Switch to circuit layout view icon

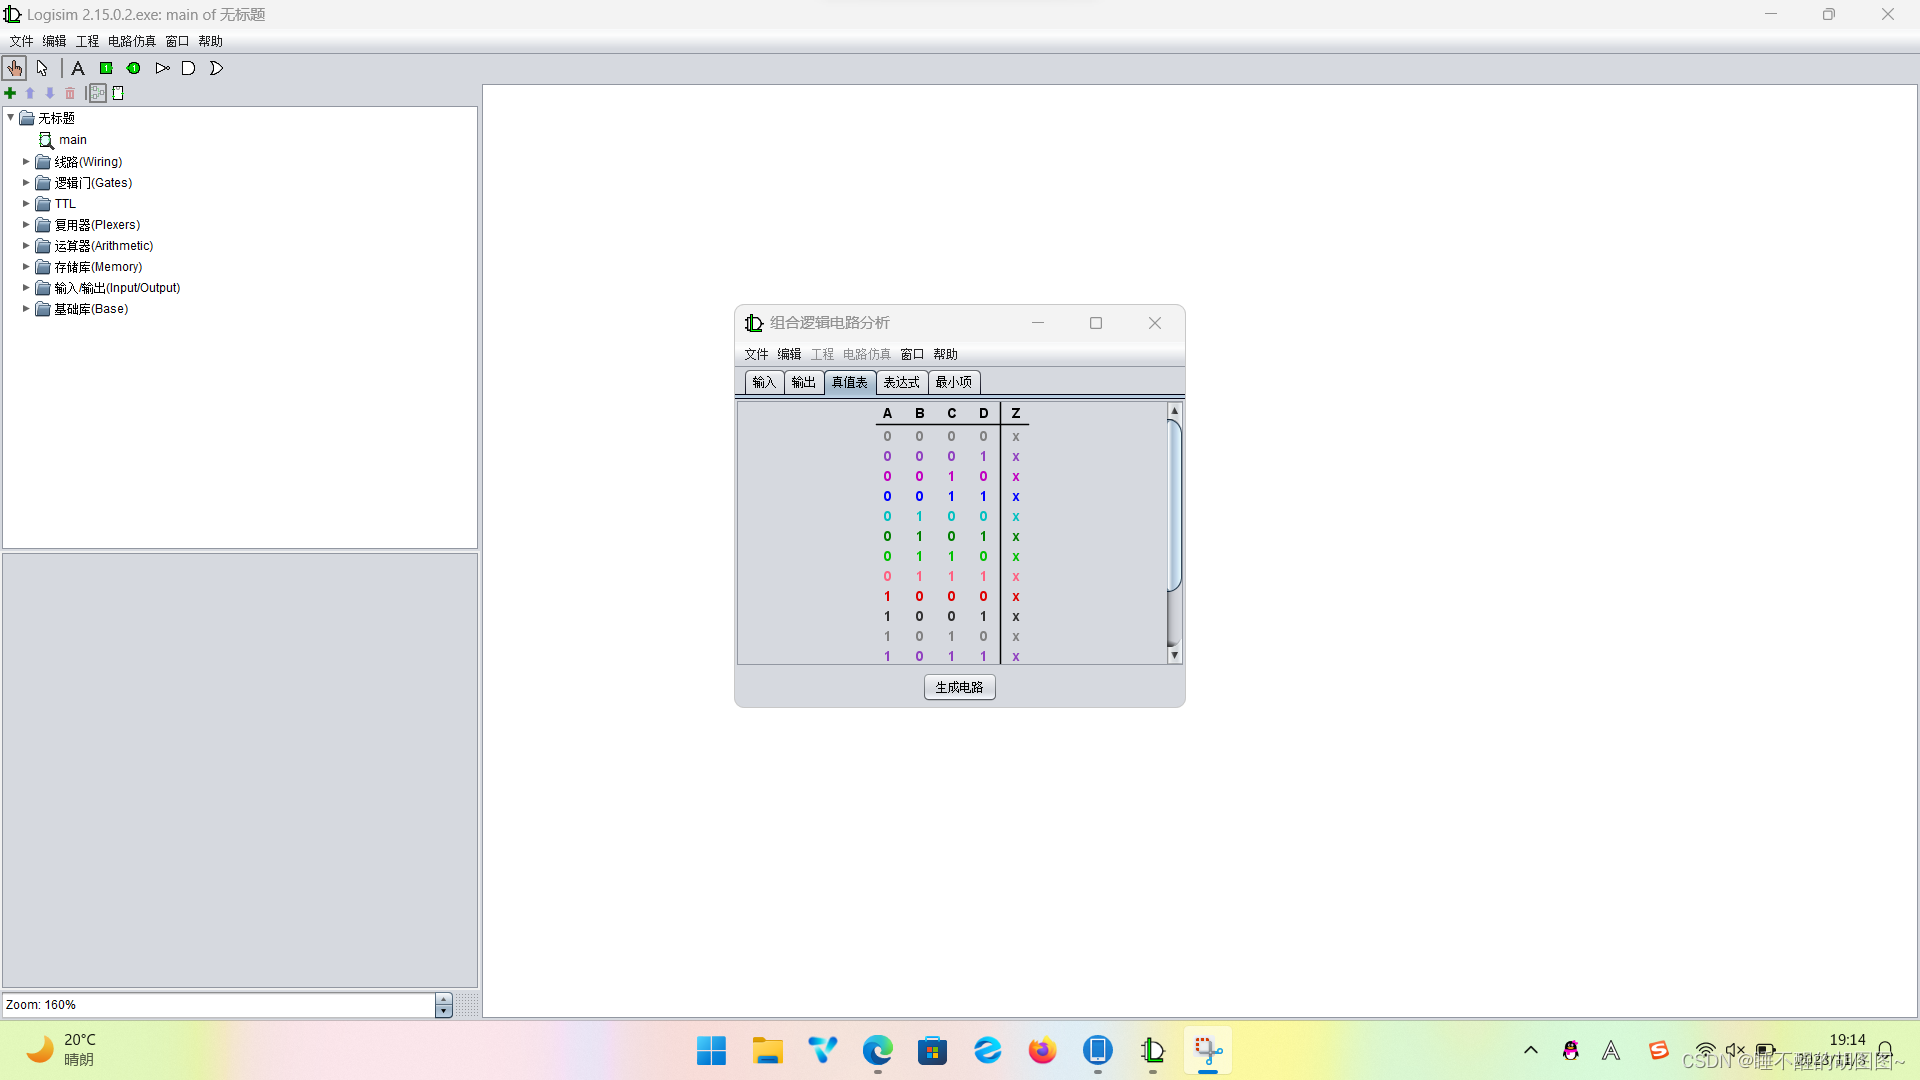(97, 93)
